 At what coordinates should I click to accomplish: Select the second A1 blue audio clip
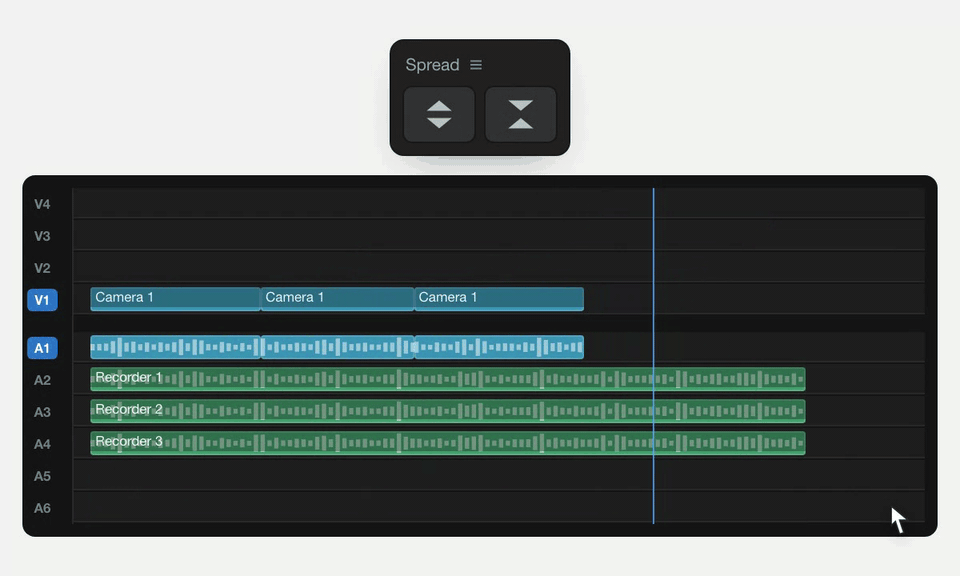(337, 347)
